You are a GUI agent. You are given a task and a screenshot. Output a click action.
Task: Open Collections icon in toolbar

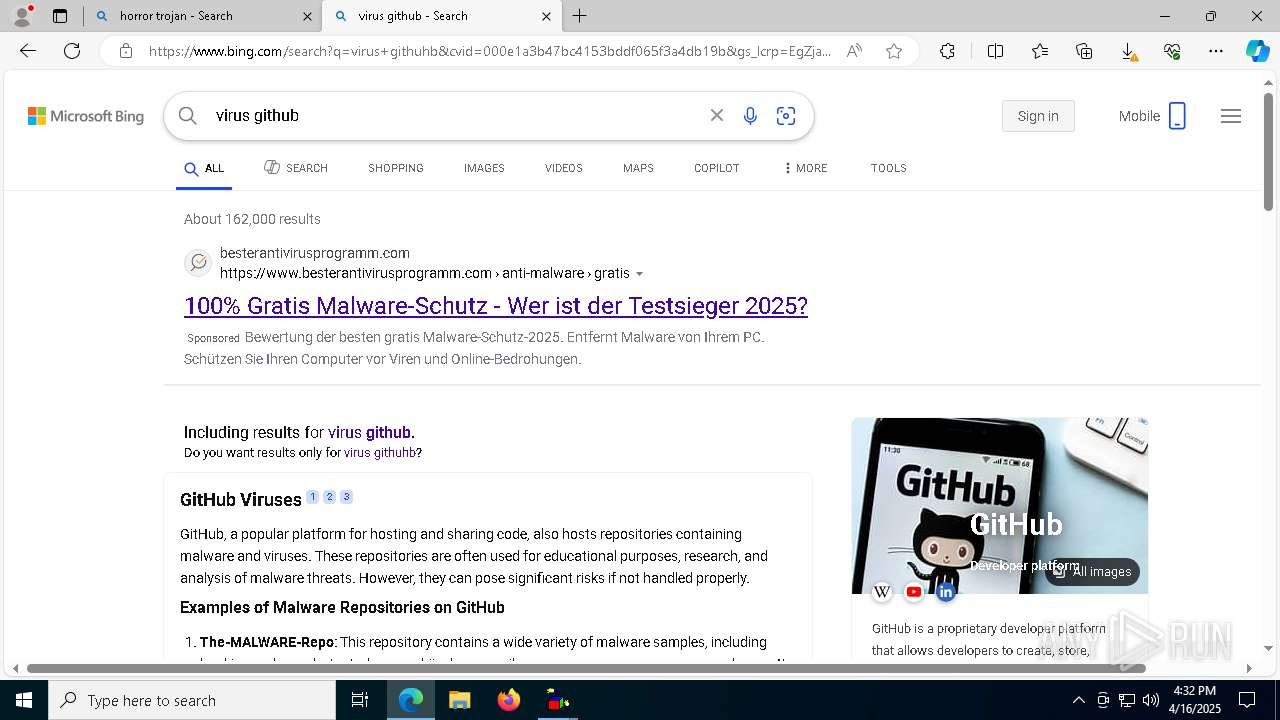[1084, 51]
